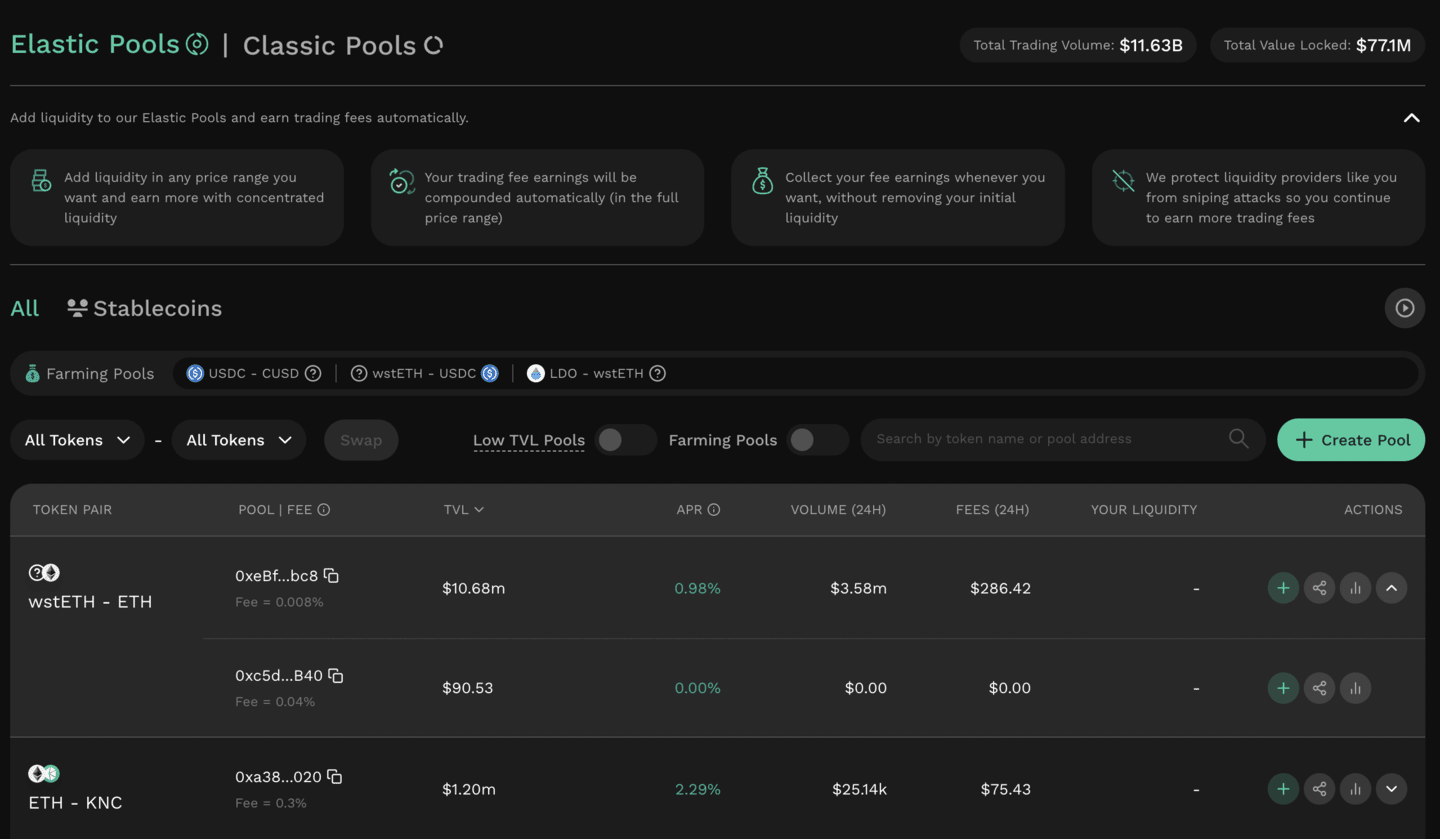Expand the ETH - KNC pool group
1440x839 pixels.
pos(1391,789)
